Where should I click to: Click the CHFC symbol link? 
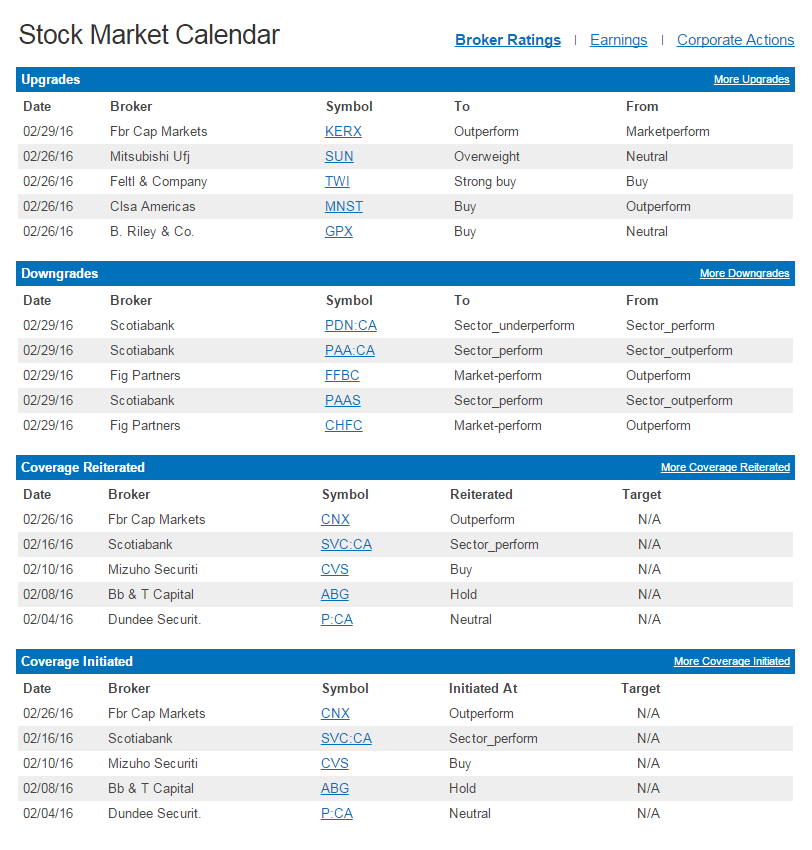point(344,426)
